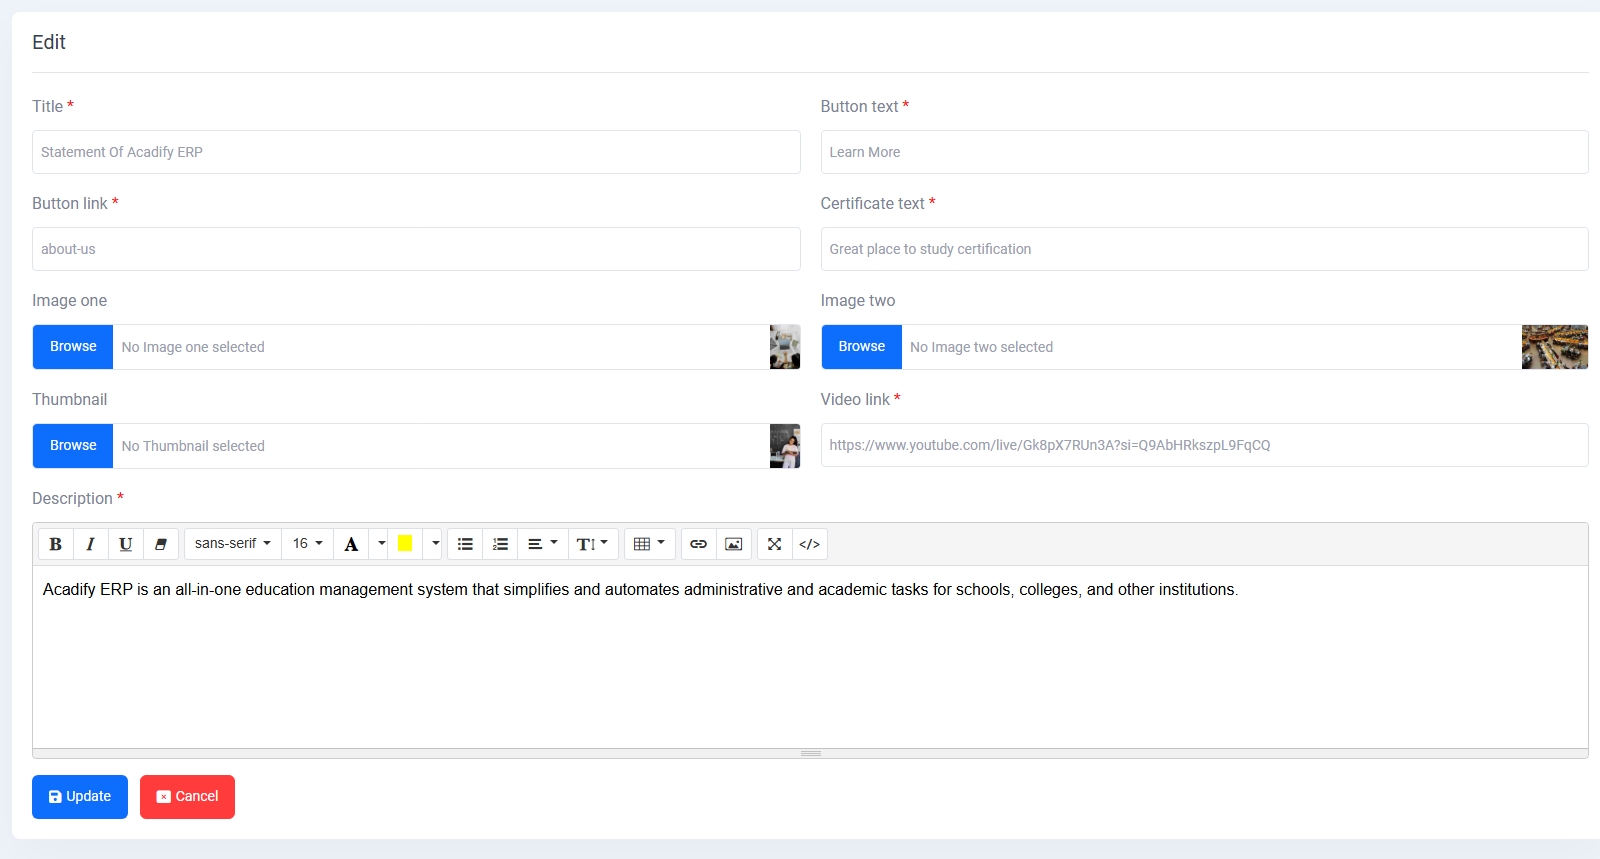Viewport: 1600px width, 859px height.
Task: Open the paragraph alignment dropdown
Action: (x=543, y=544)
